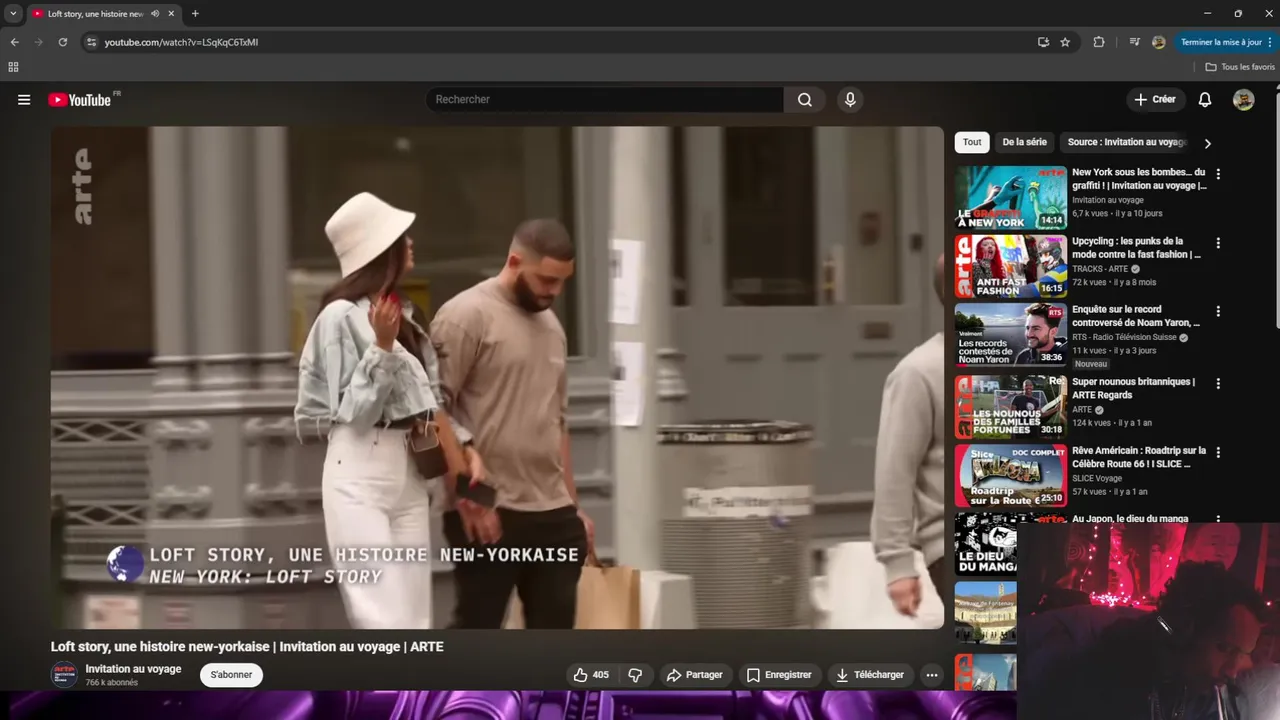The image size is (1280, 720).
Task: Open SLICE Voyage channel name
Action: tap(1097, 479)
